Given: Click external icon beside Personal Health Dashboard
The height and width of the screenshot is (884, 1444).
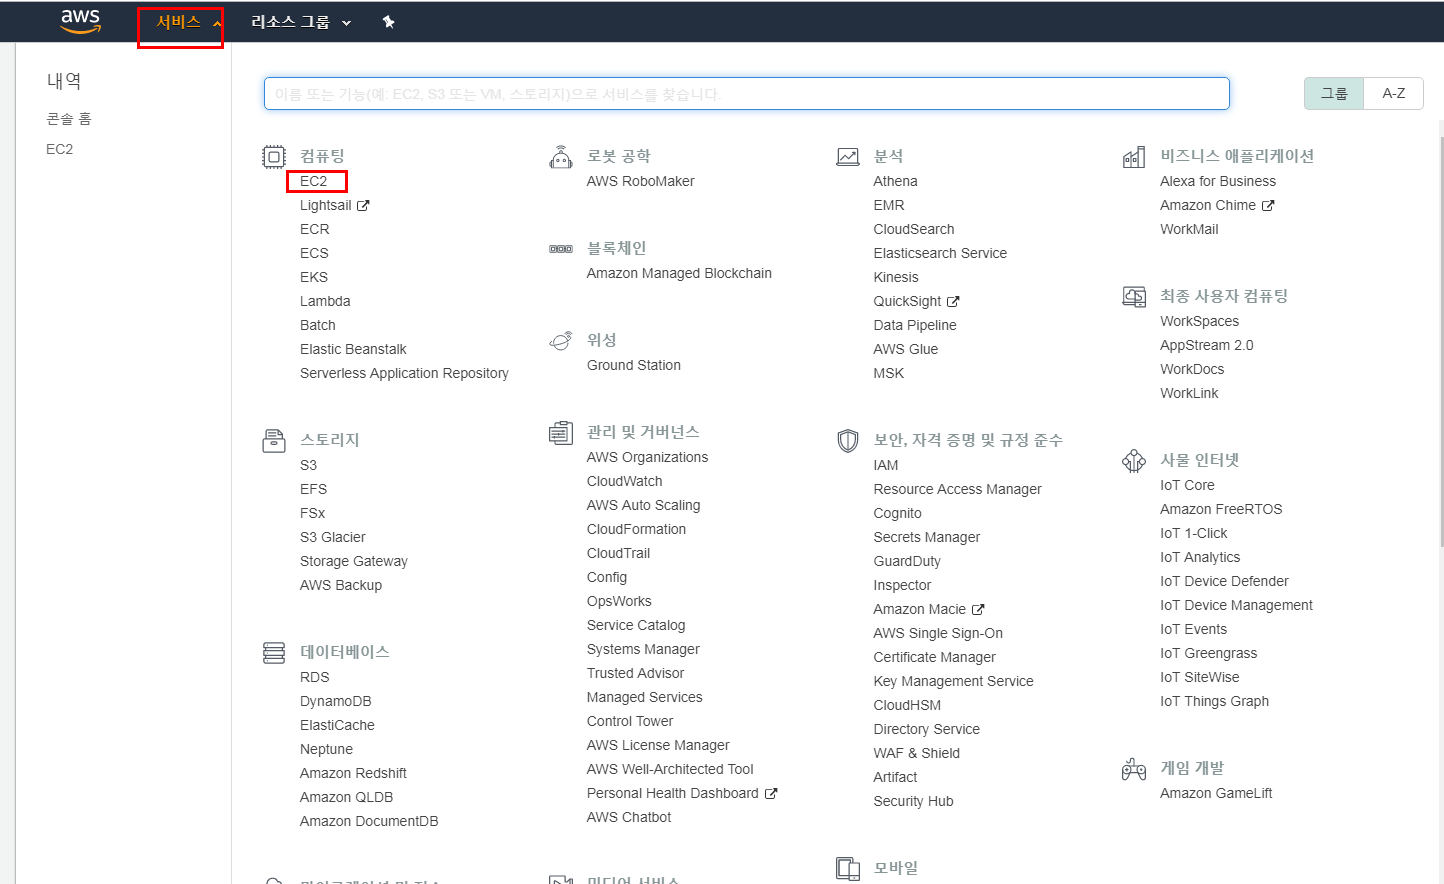Looking at the screenshot, I should [771, 794].
